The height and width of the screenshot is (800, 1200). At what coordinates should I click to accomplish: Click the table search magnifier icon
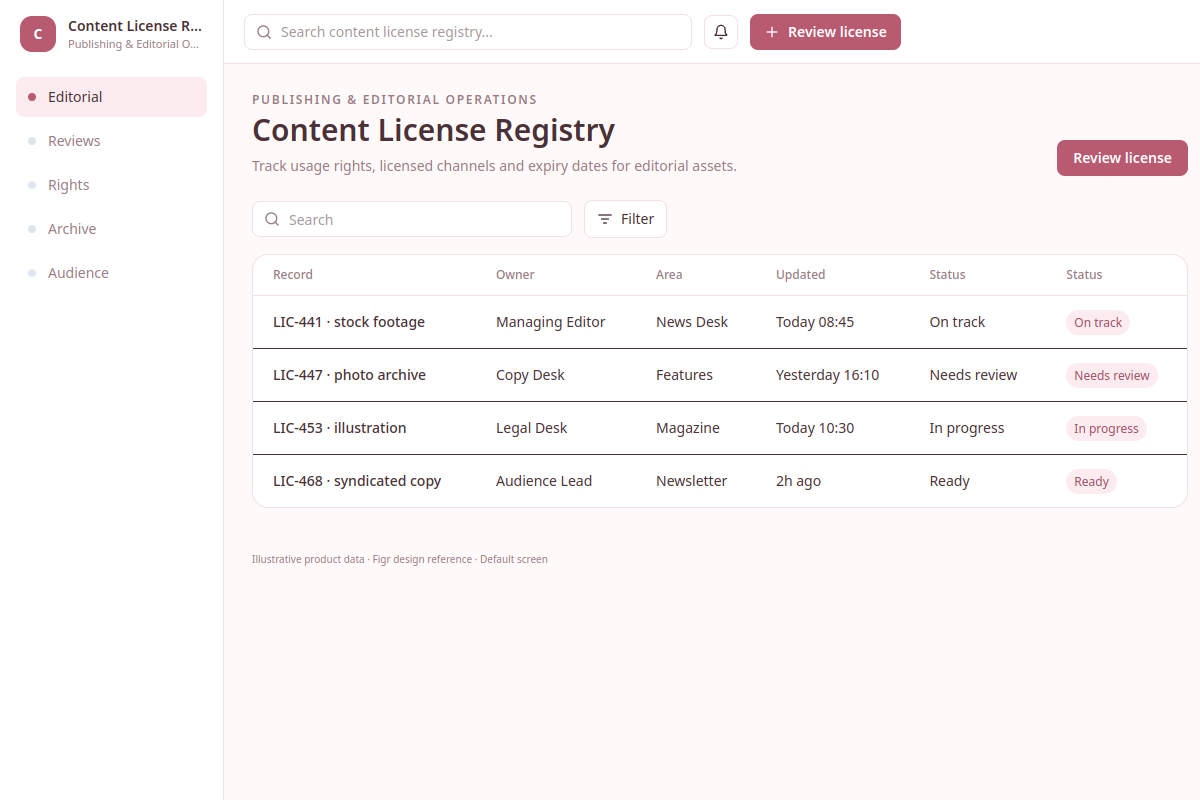[272, 219]
